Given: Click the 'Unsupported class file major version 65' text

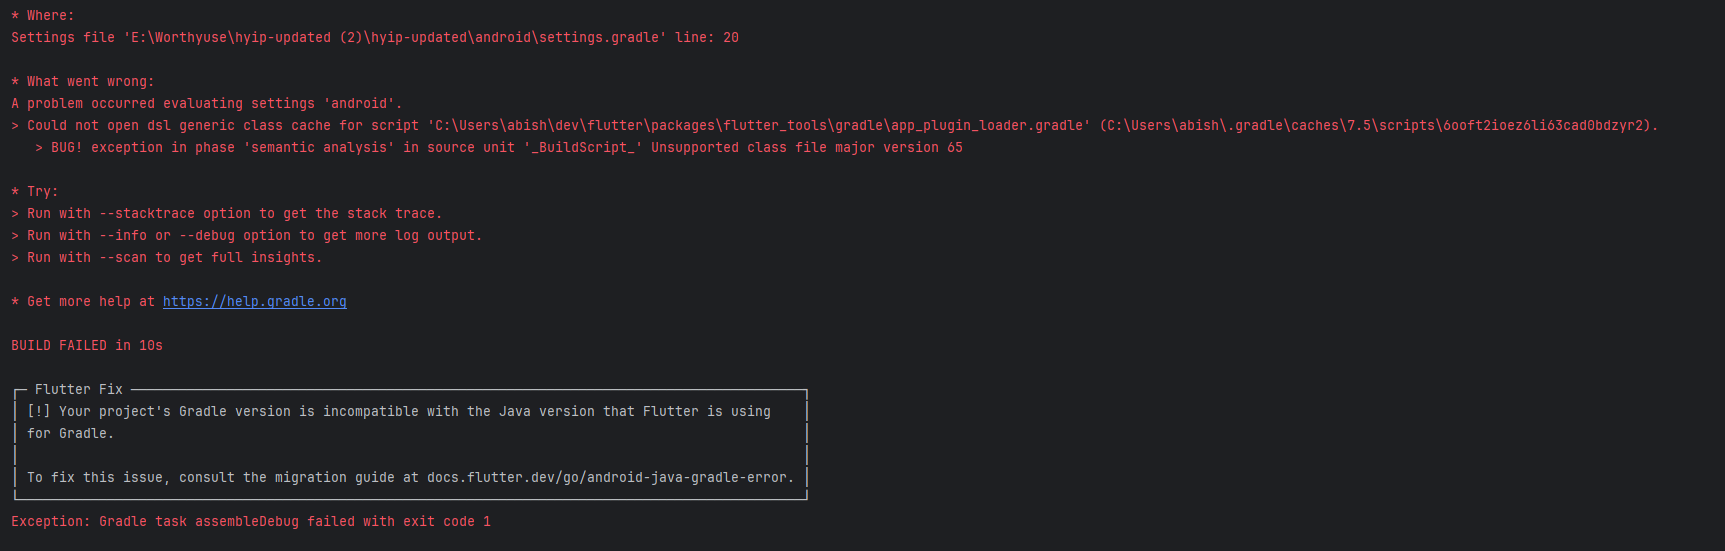Looking at the screenshot, I should [807, 147].
